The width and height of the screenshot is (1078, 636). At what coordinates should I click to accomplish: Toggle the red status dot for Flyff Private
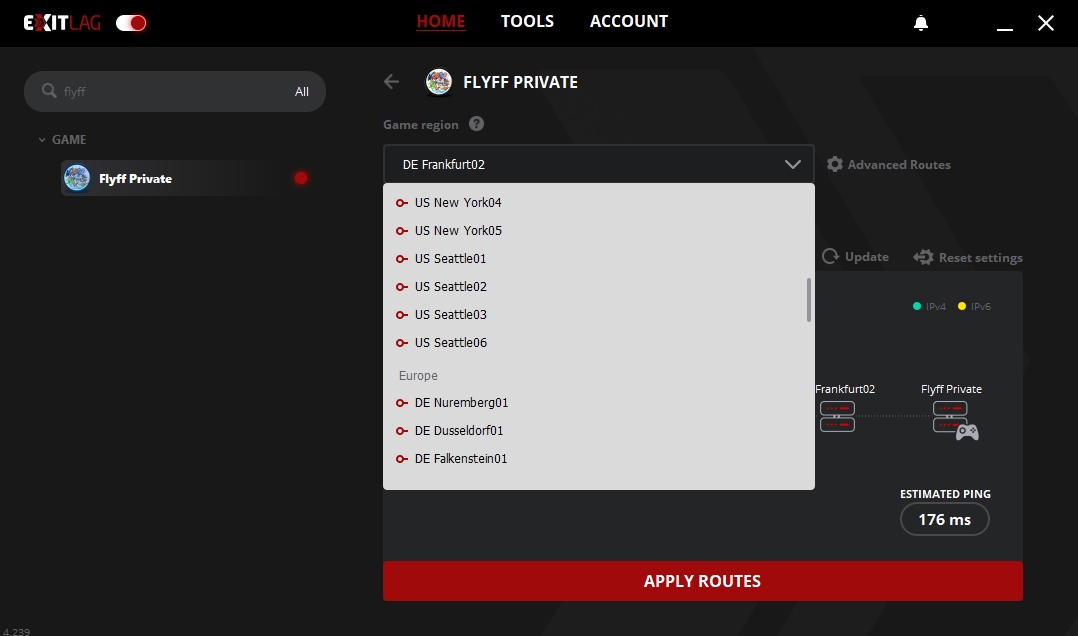click(x=301, y=178)
